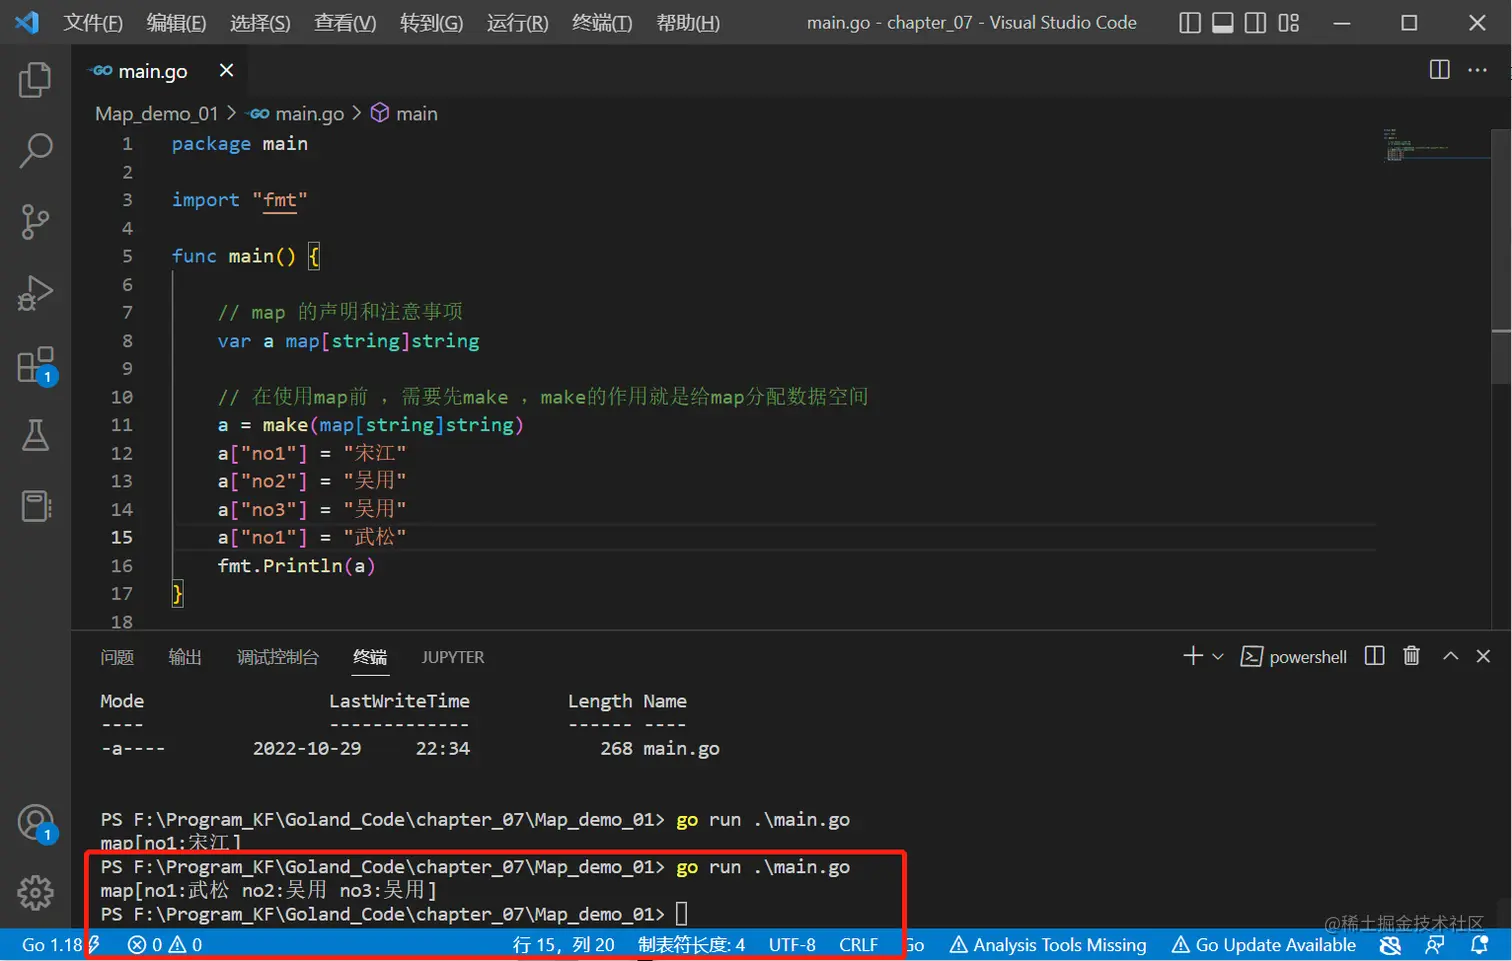The width and height of the screenshot is (1512, 961).
Task: Click feedback icon in status bar
Action: [1435, 944]
